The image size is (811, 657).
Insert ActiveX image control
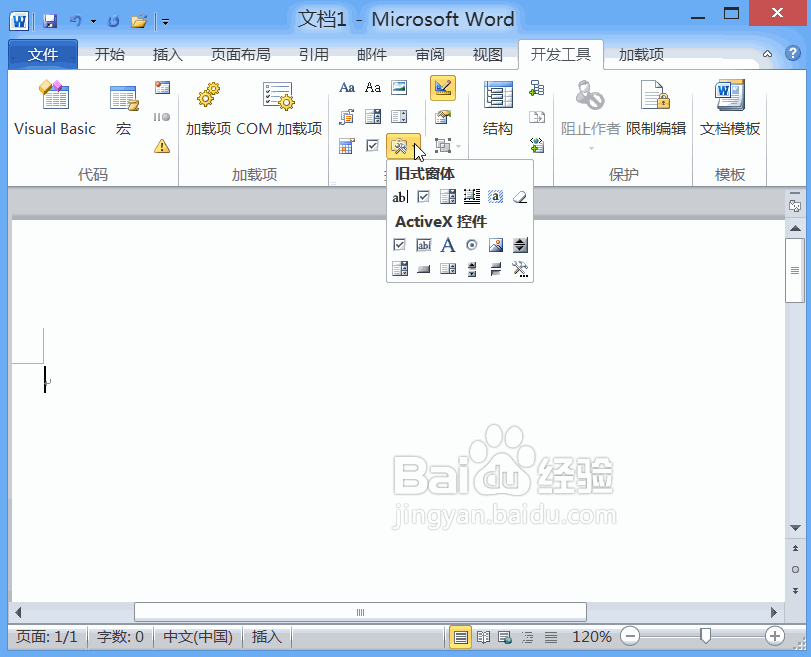point(495,245)
